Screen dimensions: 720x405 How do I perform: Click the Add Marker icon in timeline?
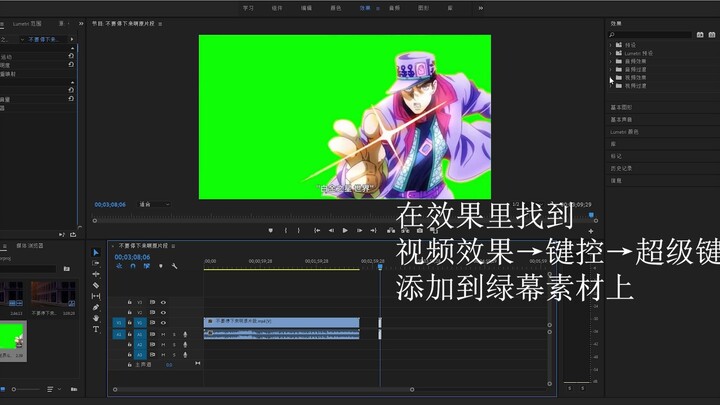click(161, 266)
